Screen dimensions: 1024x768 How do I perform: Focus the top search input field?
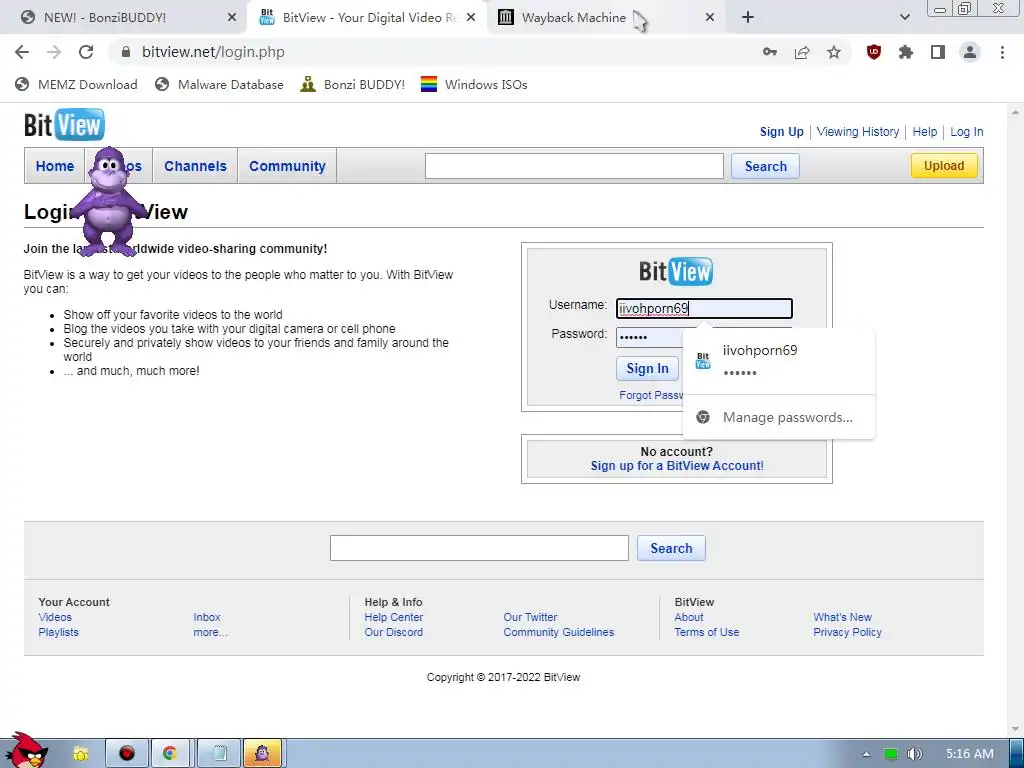tap(574, 166)
